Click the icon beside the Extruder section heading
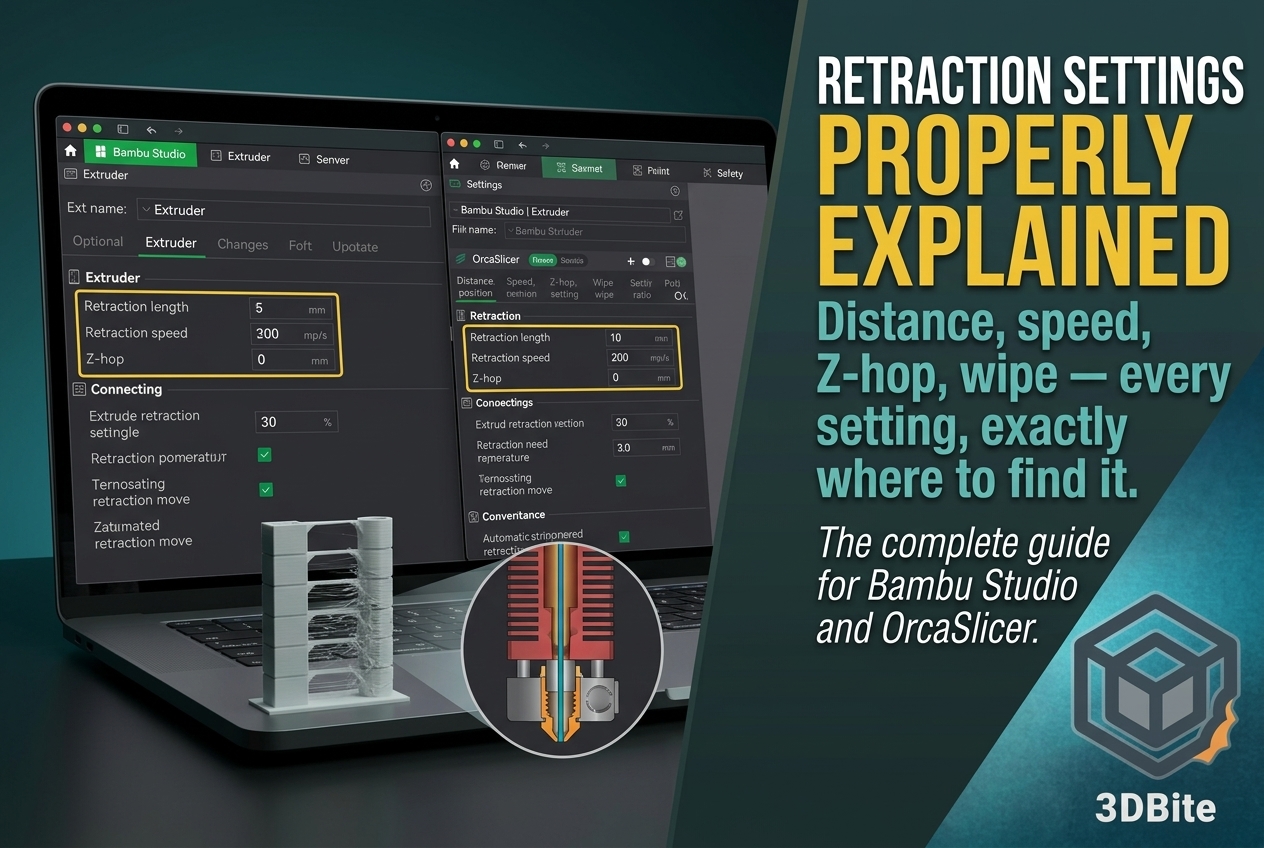 click(73, 277)
